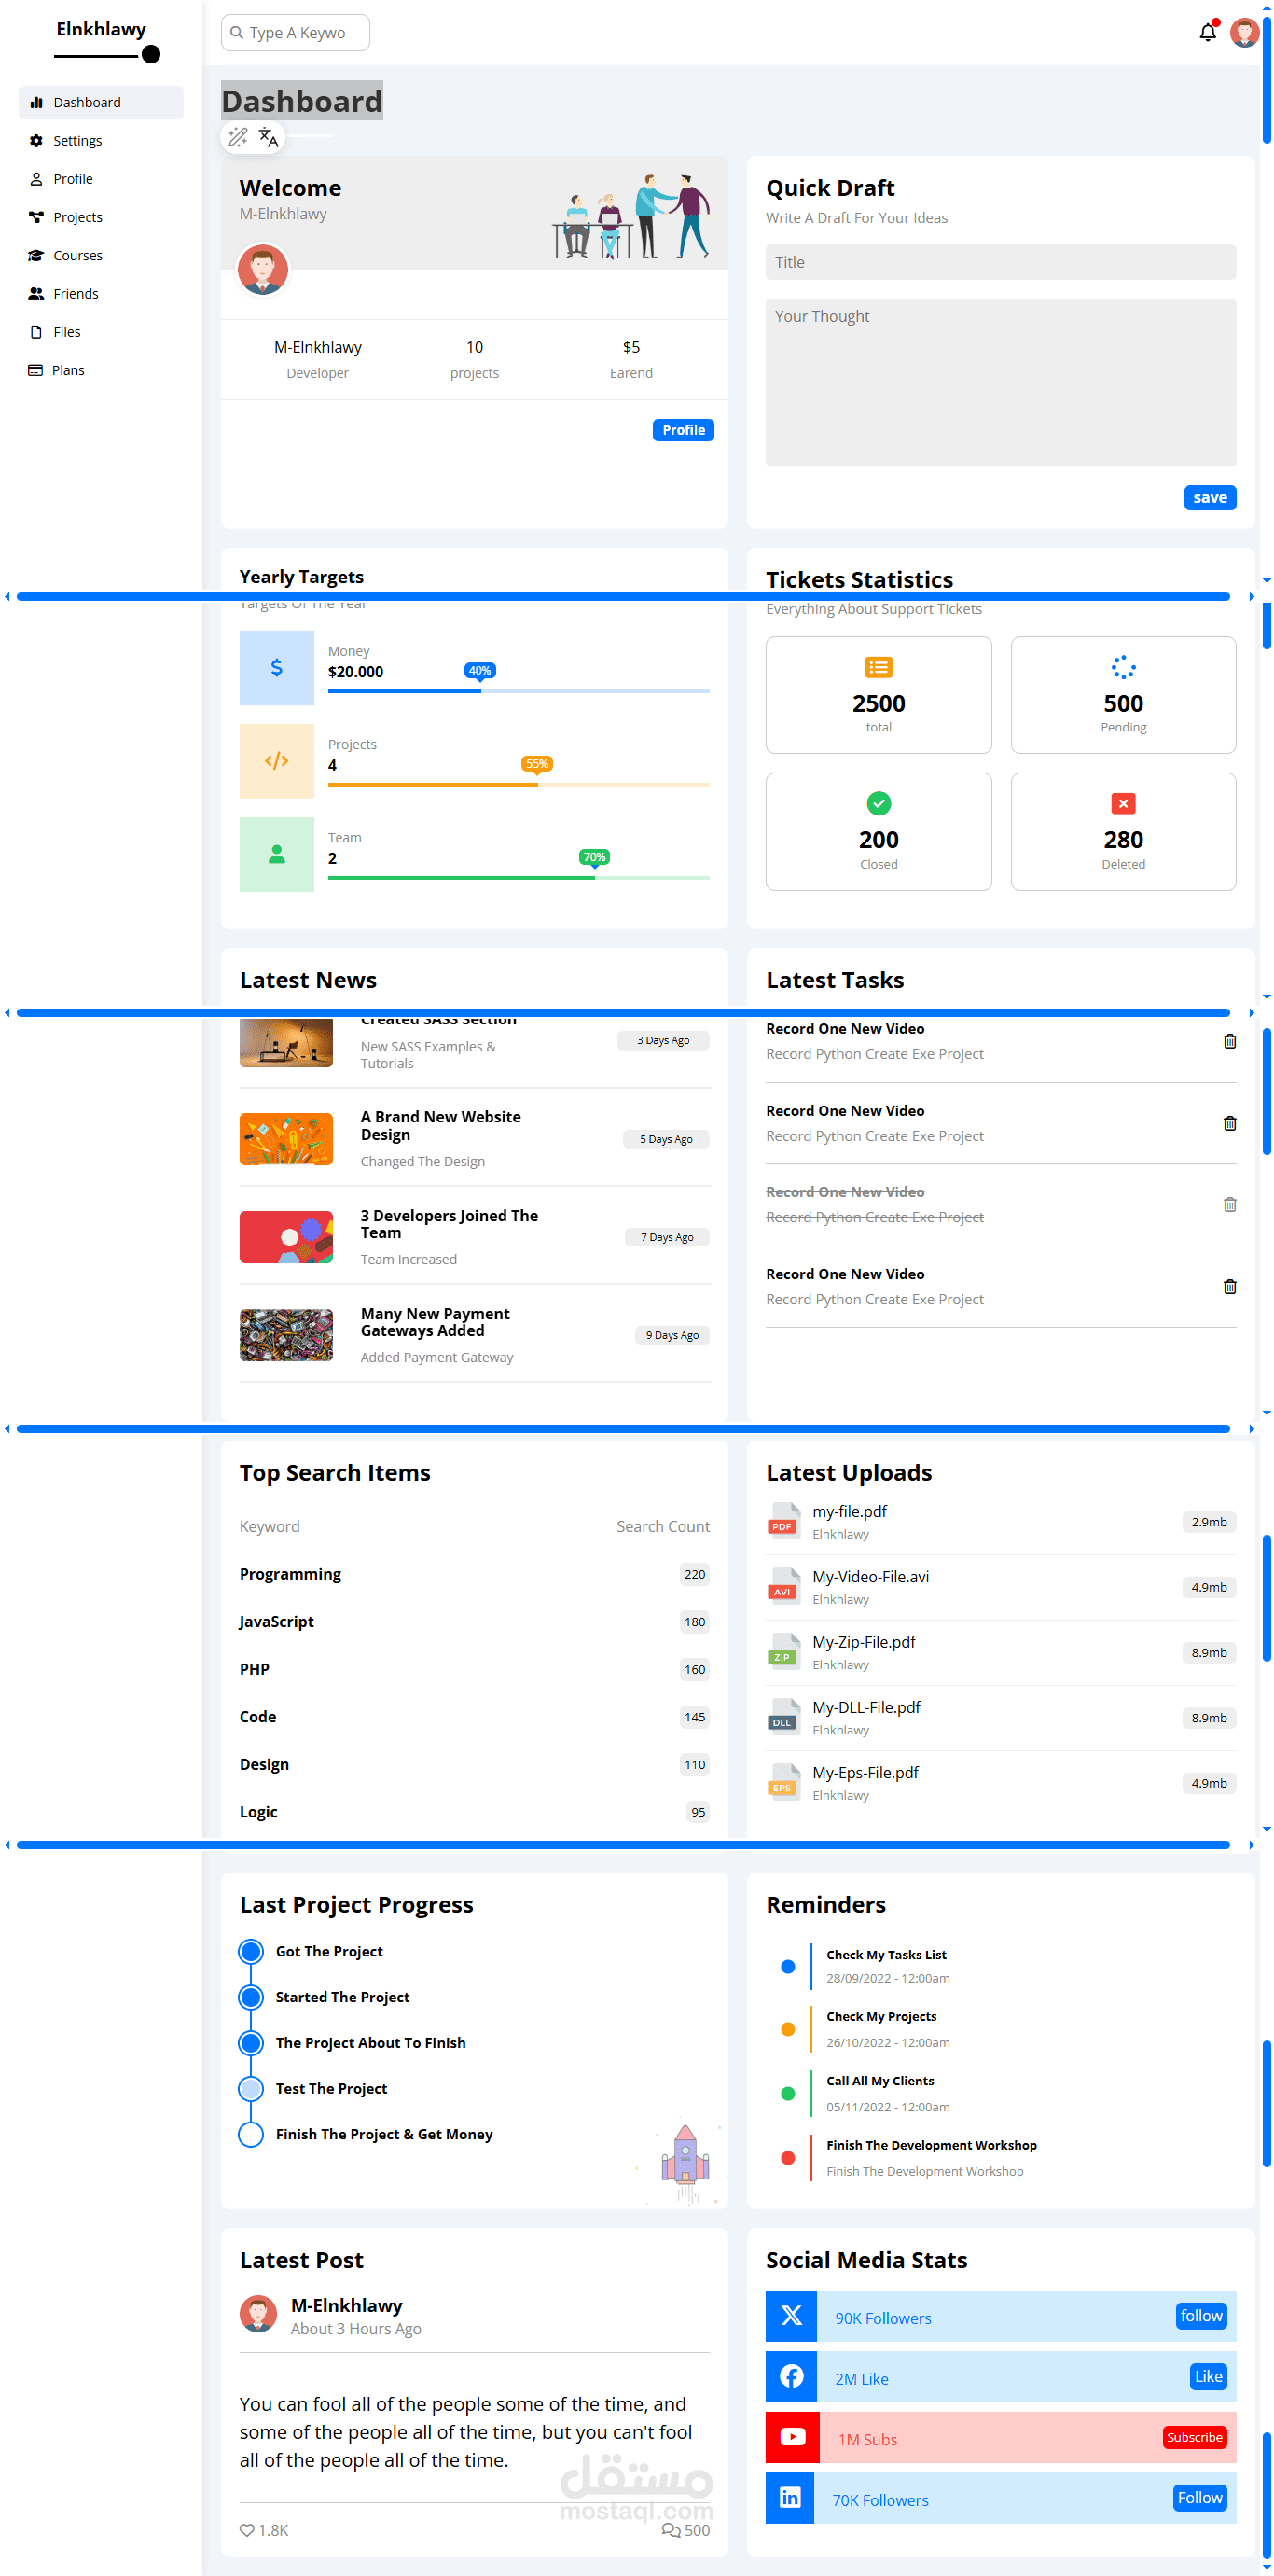Screen dimensions: 1274x2576
Task: Click the spinner icon above 500 Pending
Action: tap(1123, 667)
